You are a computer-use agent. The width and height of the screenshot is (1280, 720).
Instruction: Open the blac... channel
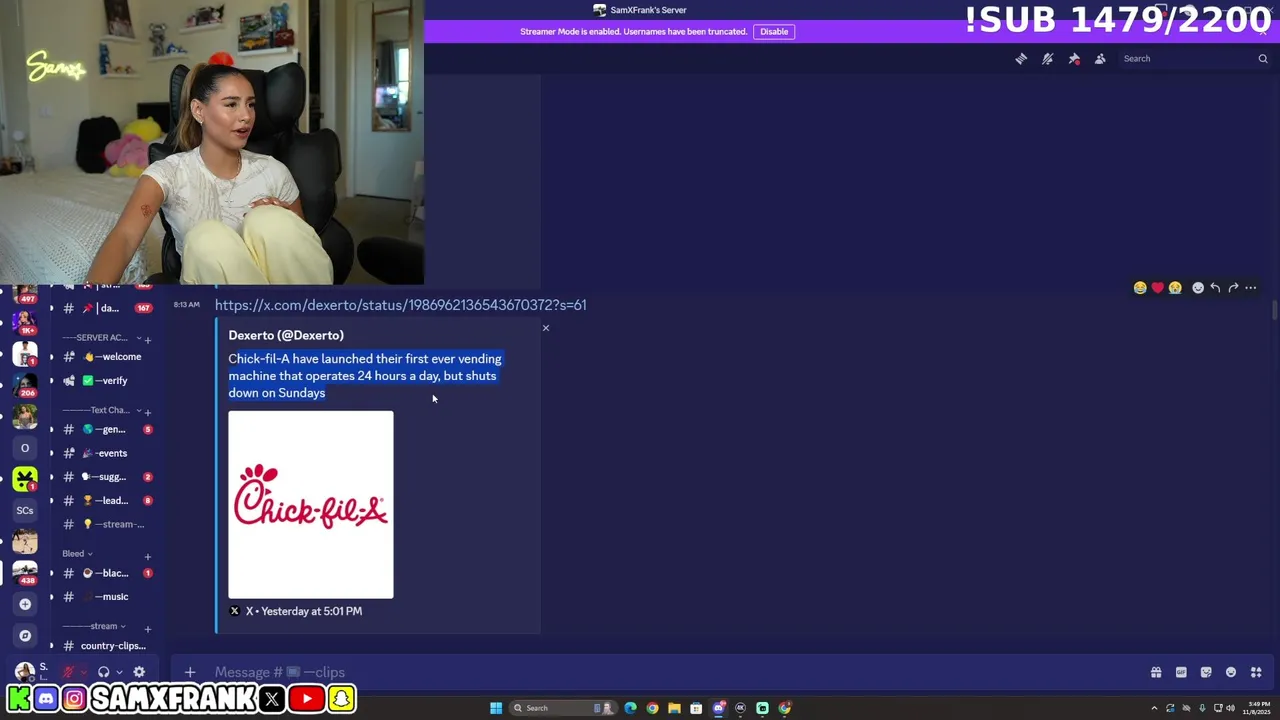[106, 573]
